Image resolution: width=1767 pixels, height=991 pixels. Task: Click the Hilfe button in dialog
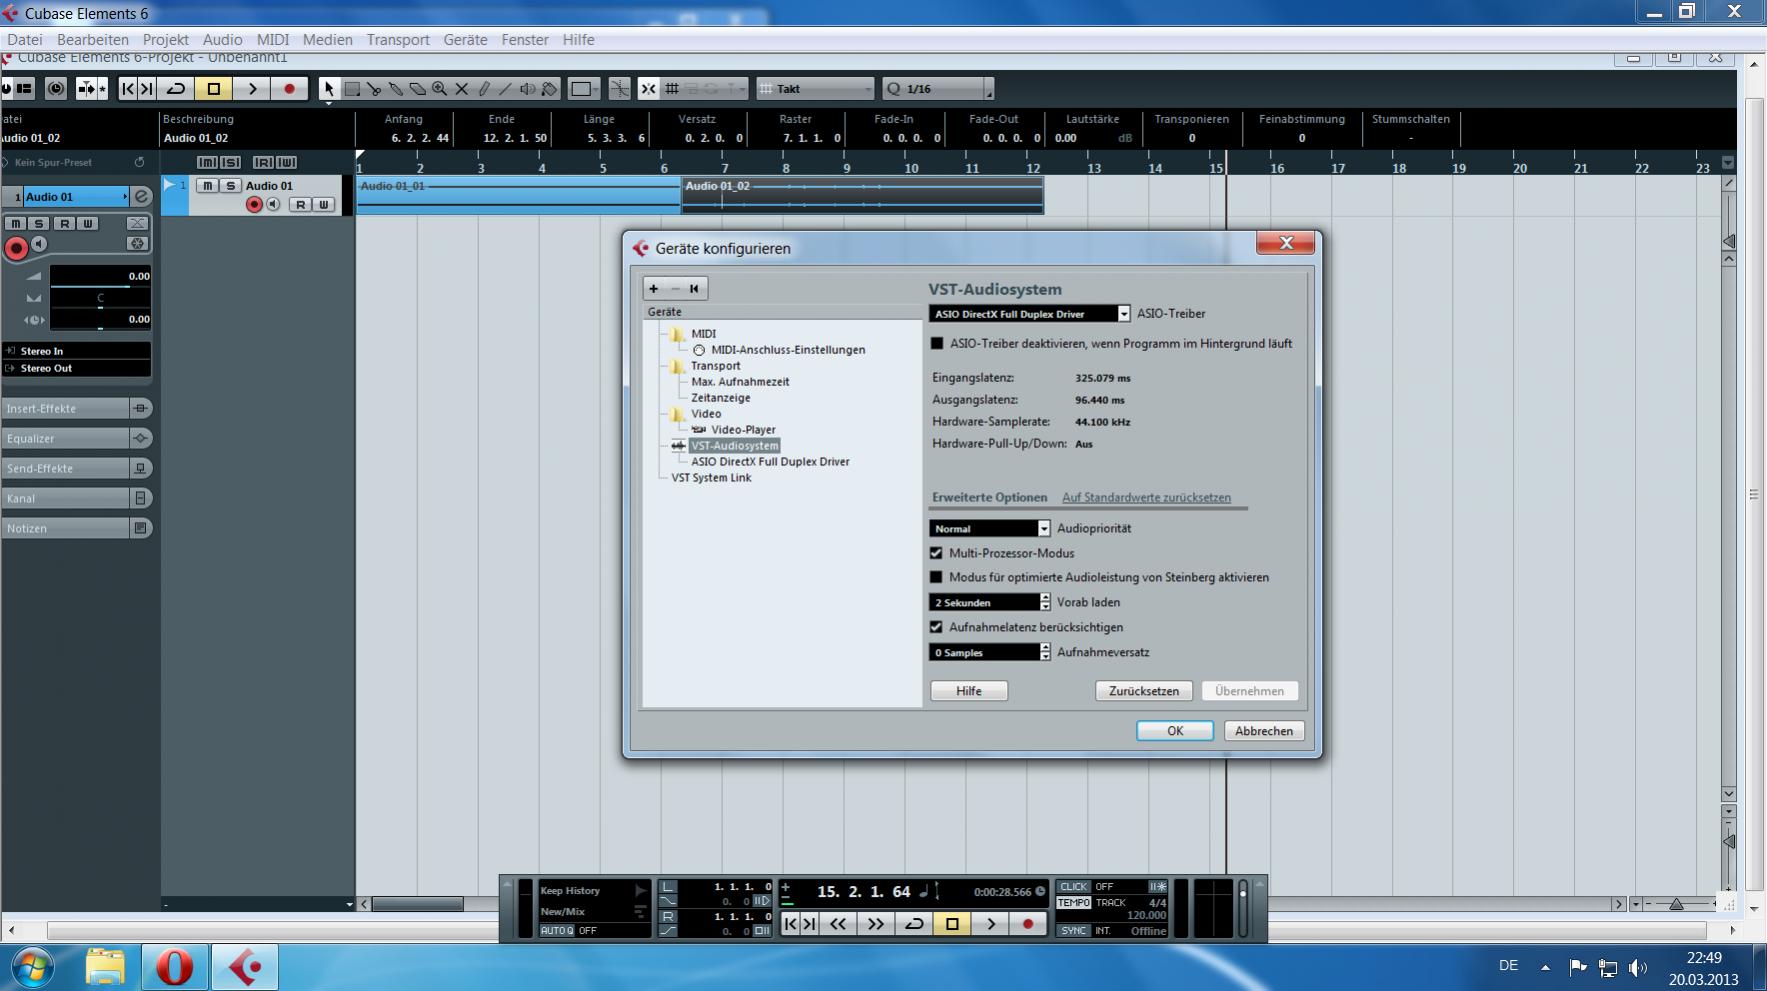(968, 691)
